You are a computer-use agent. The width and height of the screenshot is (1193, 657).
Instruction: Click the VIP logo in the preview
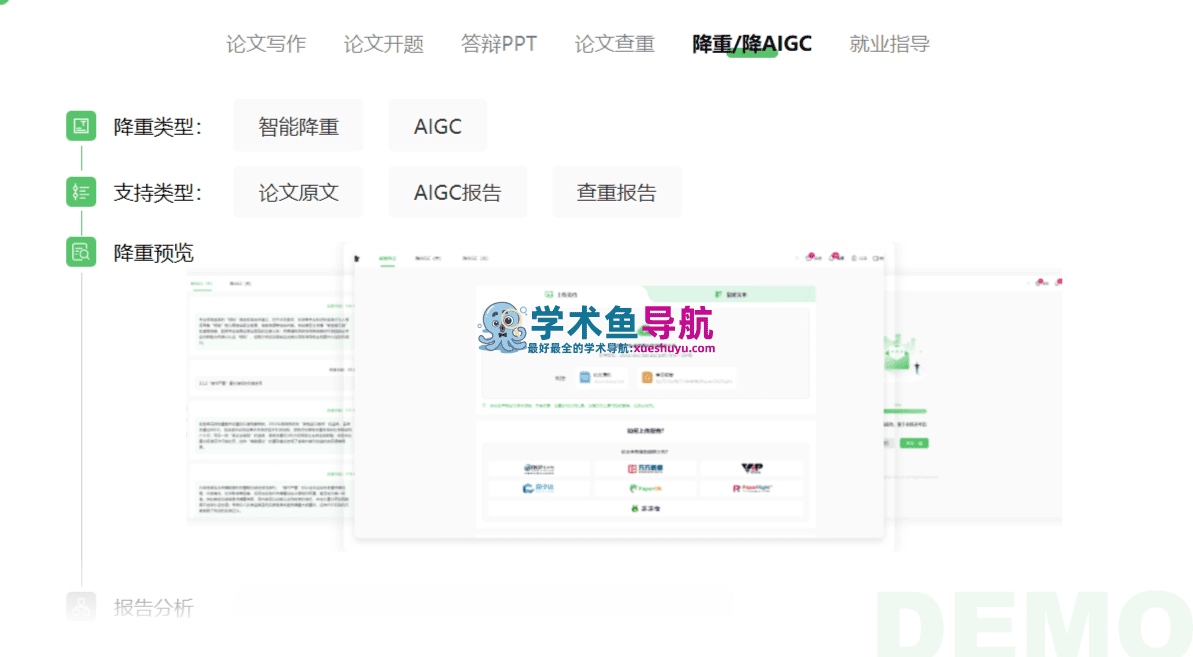click(x=752, y=468)
